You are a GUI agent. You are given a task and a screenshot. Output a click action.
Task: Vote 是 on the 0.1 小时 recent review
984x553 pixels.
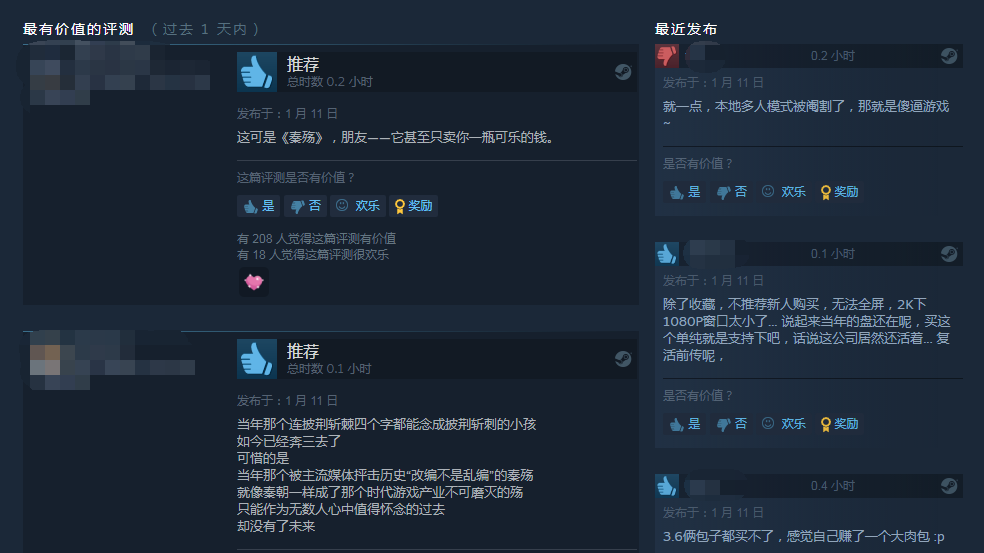coord(685,424)
